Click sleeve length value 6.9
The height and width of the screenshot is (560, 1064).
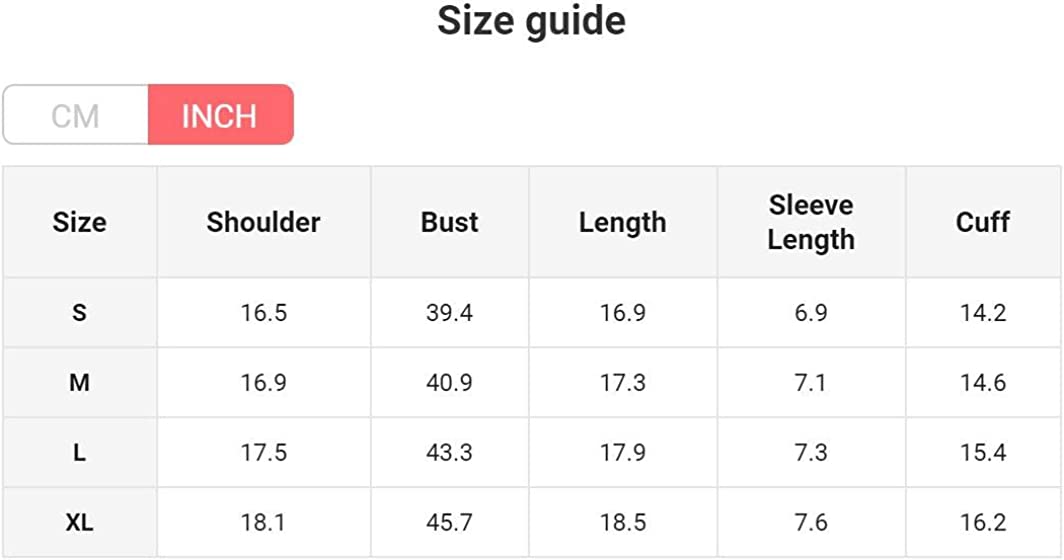click(x=811, y=313)
